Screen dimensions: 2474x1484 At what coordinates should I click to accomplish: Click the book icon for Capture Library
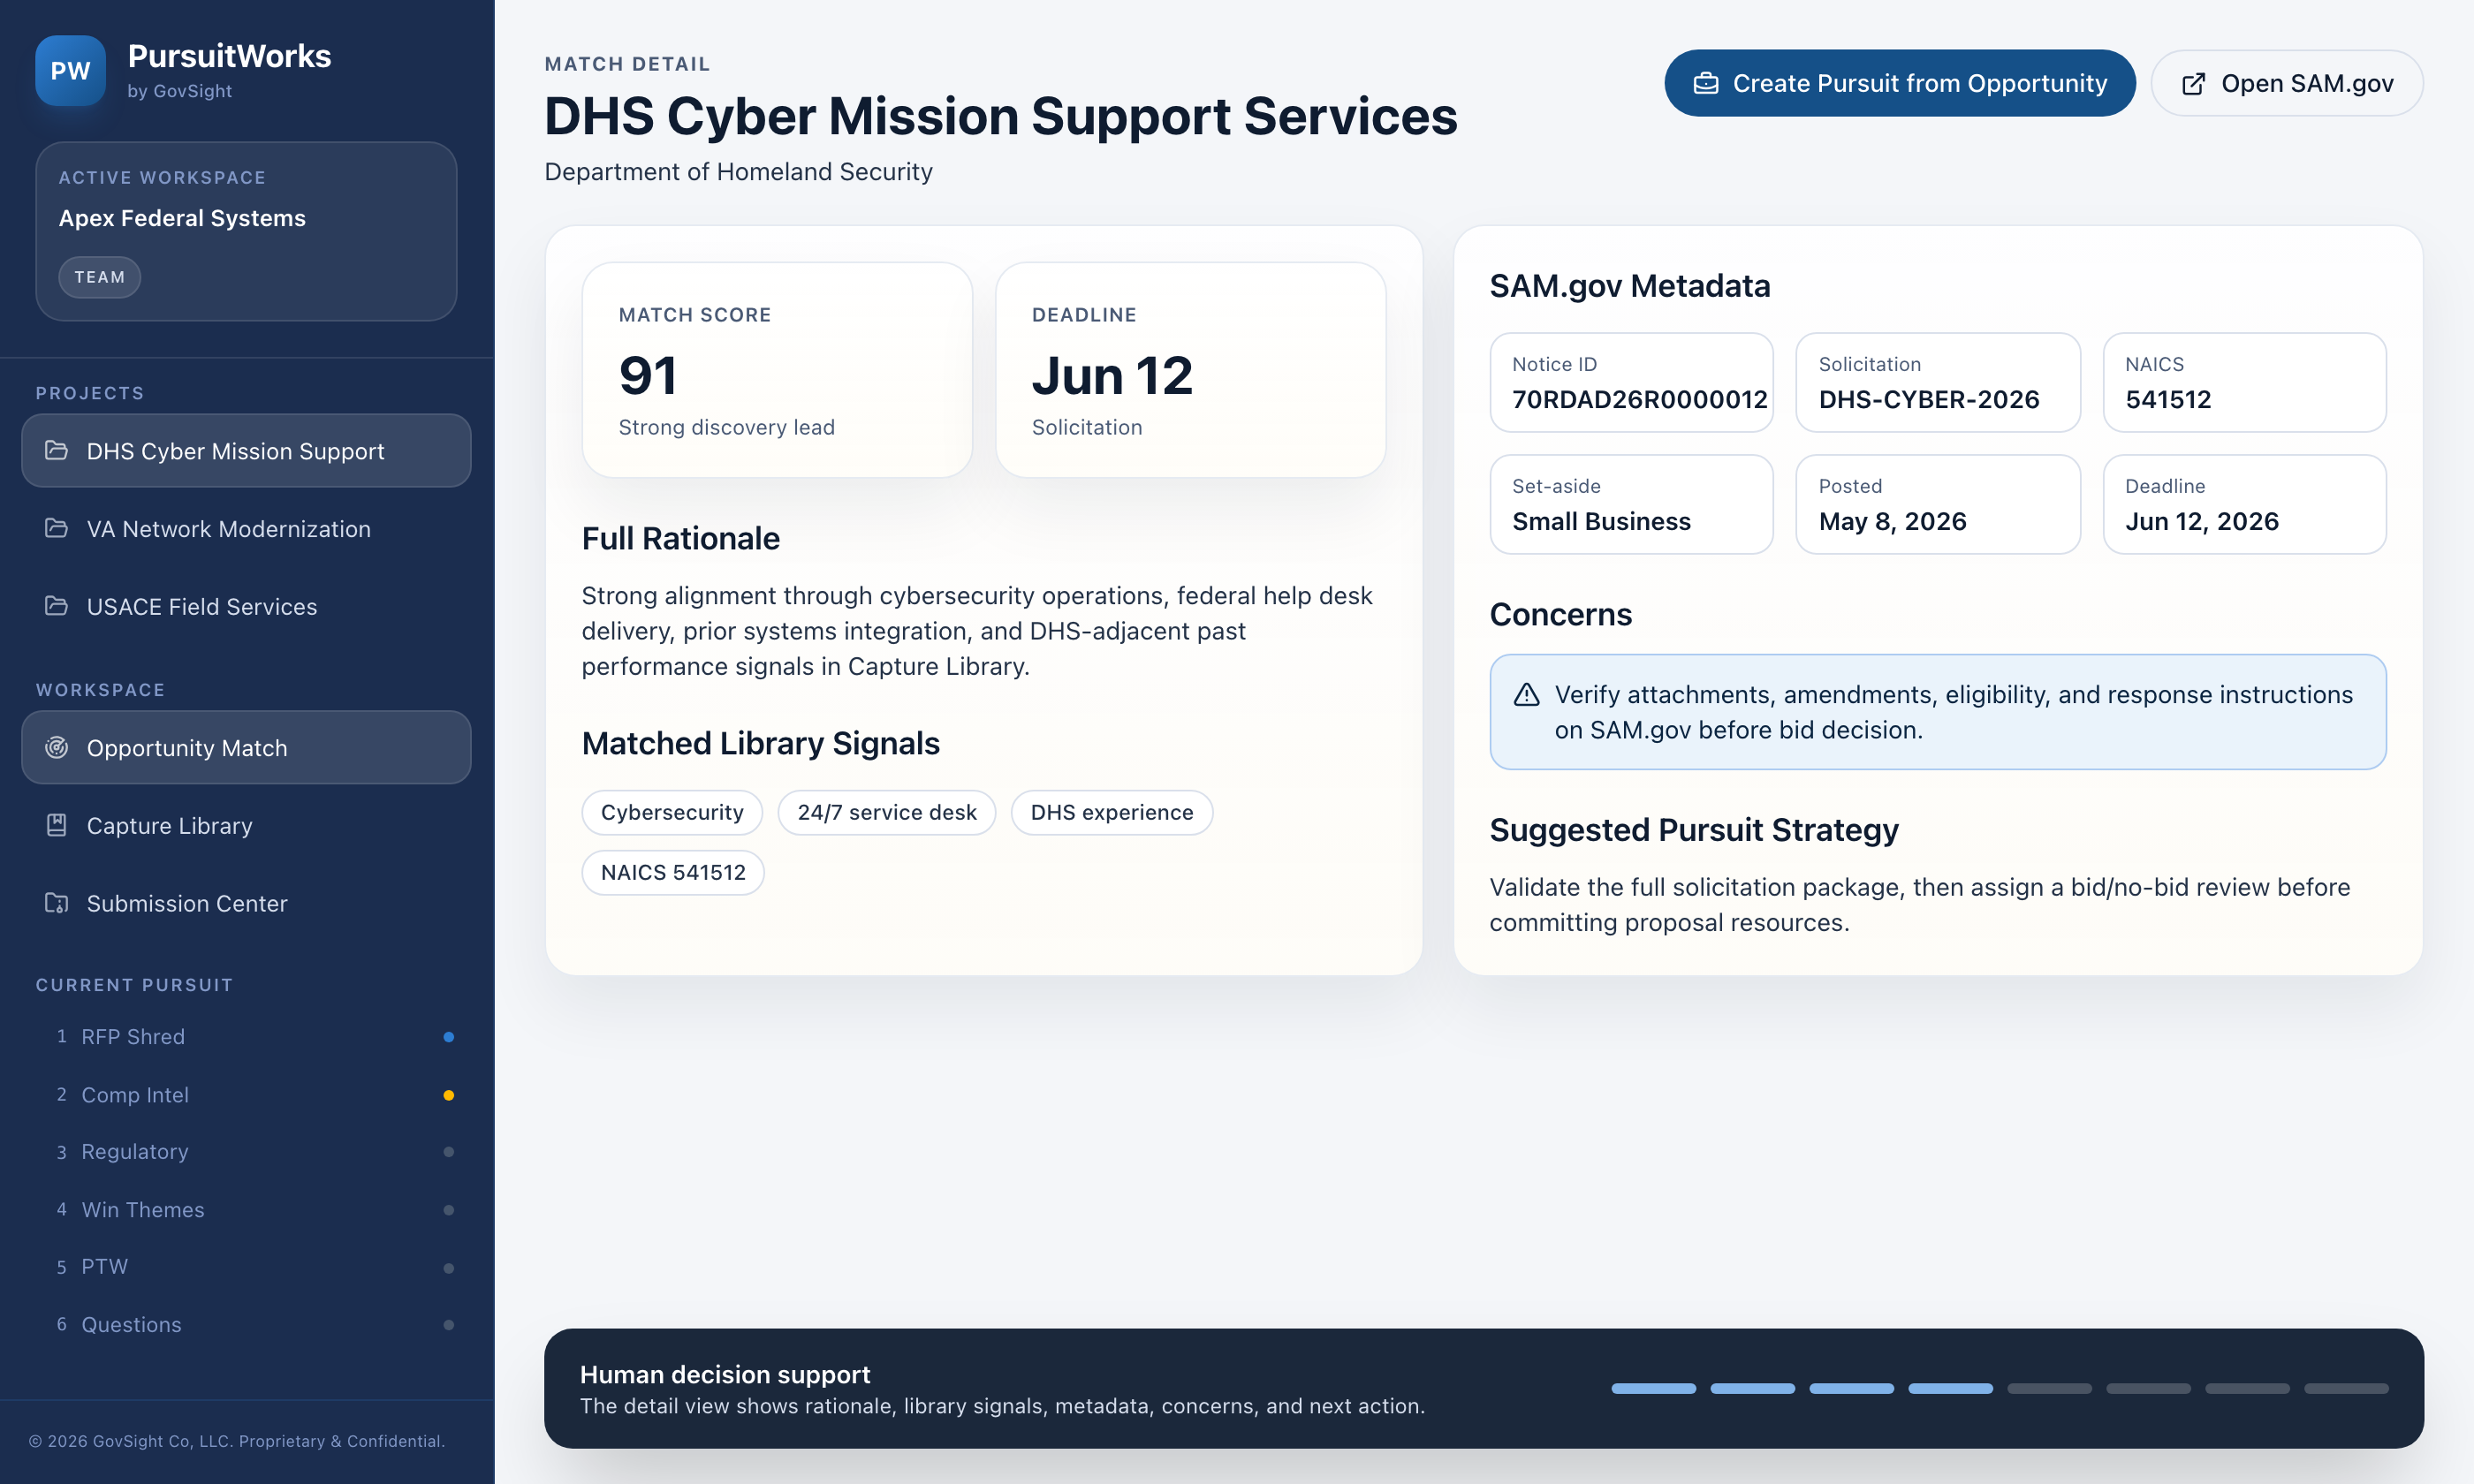(x=57, y=825)
